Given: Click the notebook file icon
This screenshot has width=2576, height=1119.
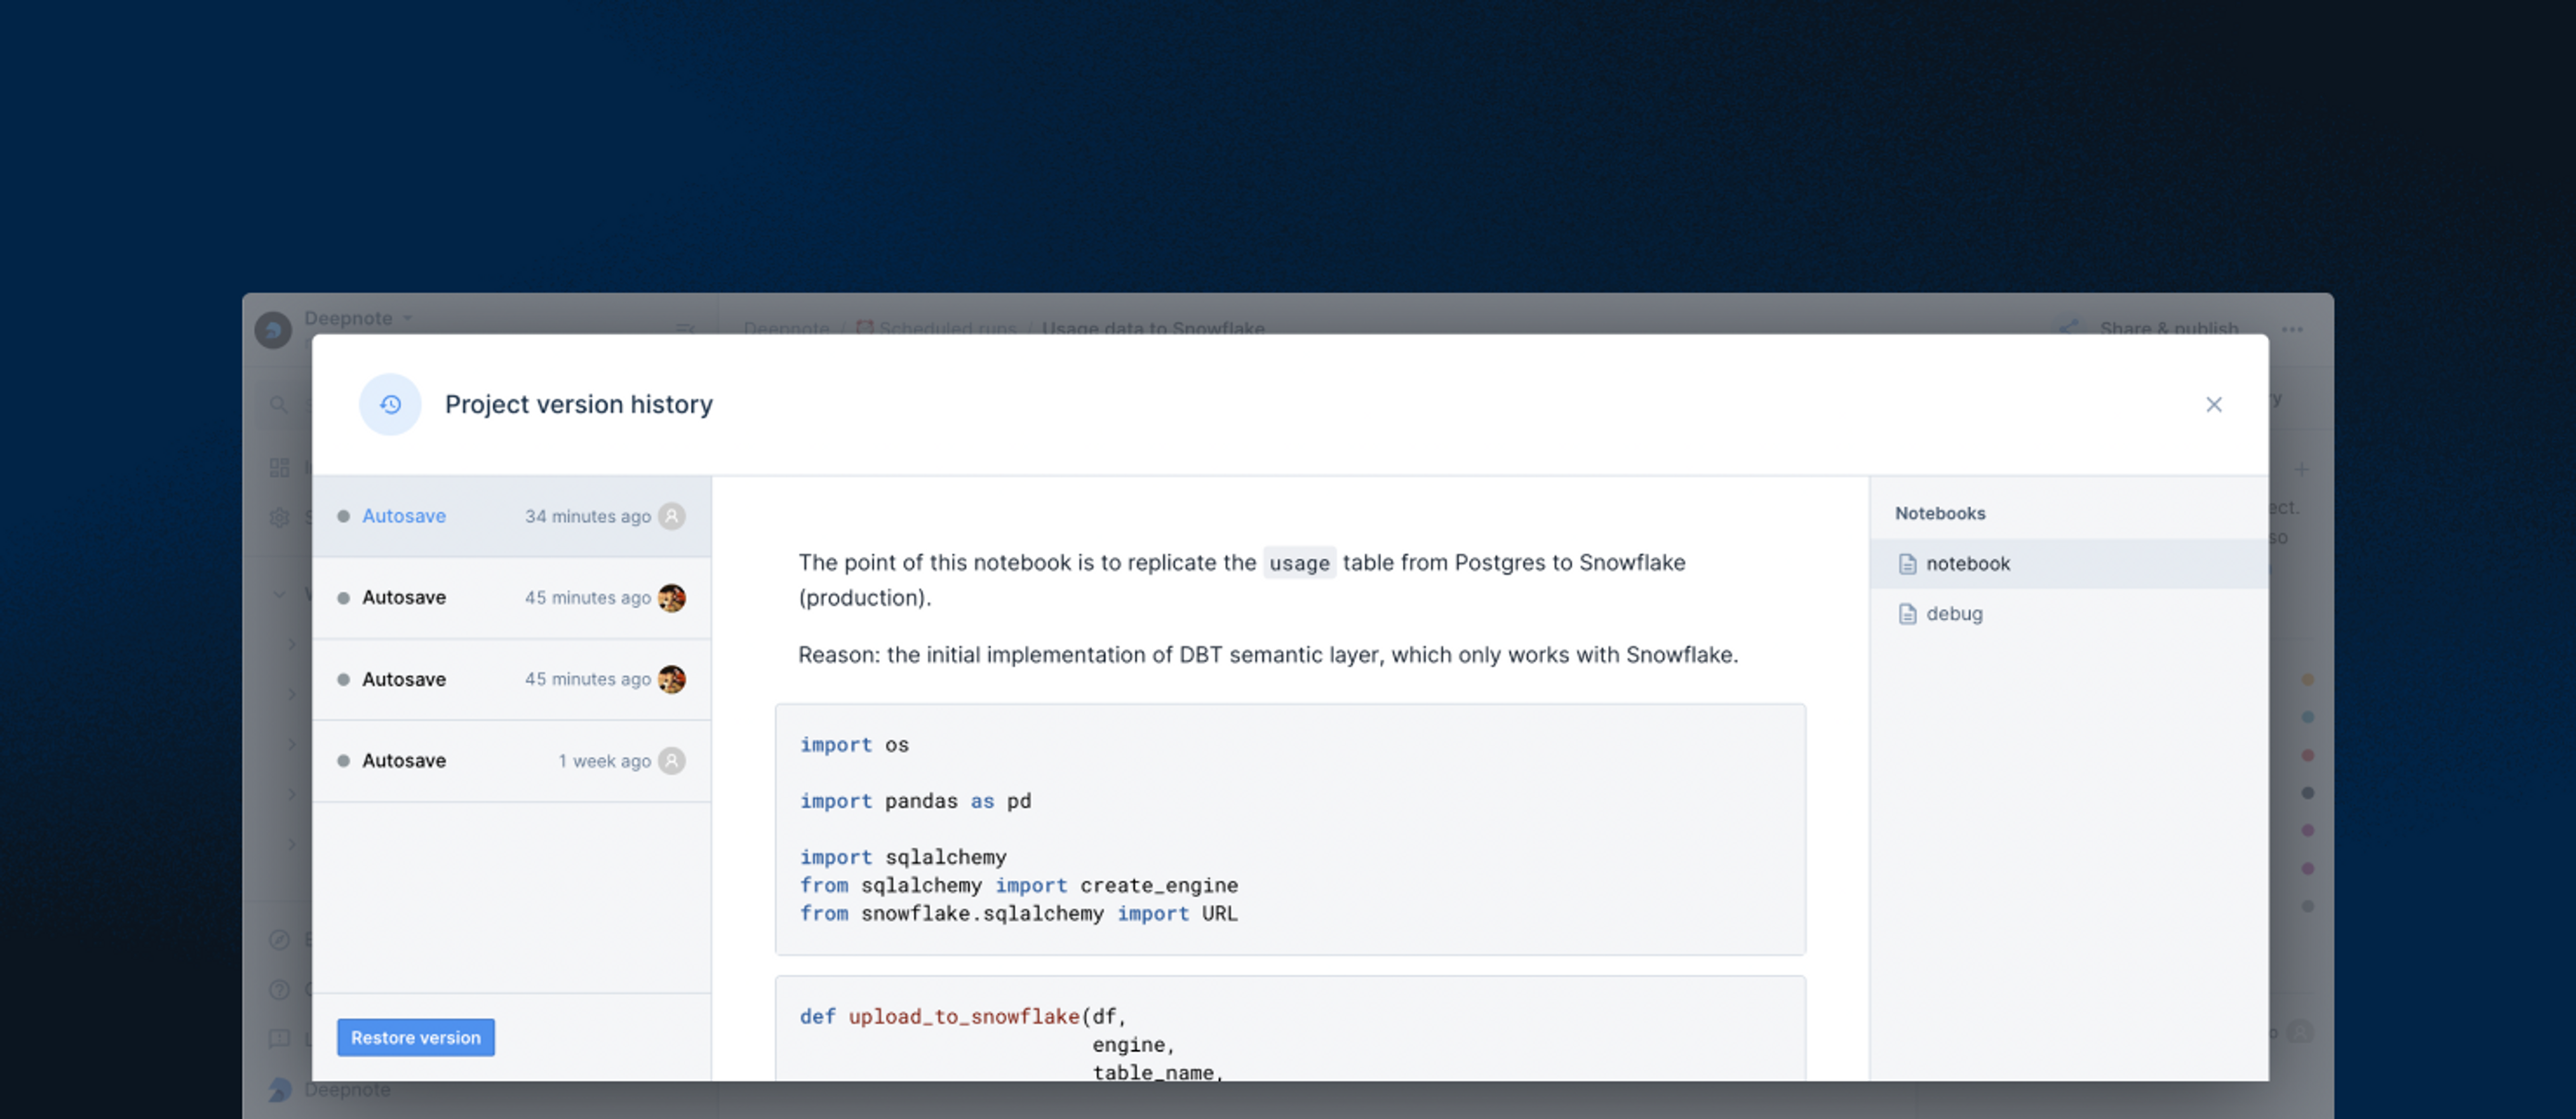Looking at the screenshot, I should tap(1907, 564).
